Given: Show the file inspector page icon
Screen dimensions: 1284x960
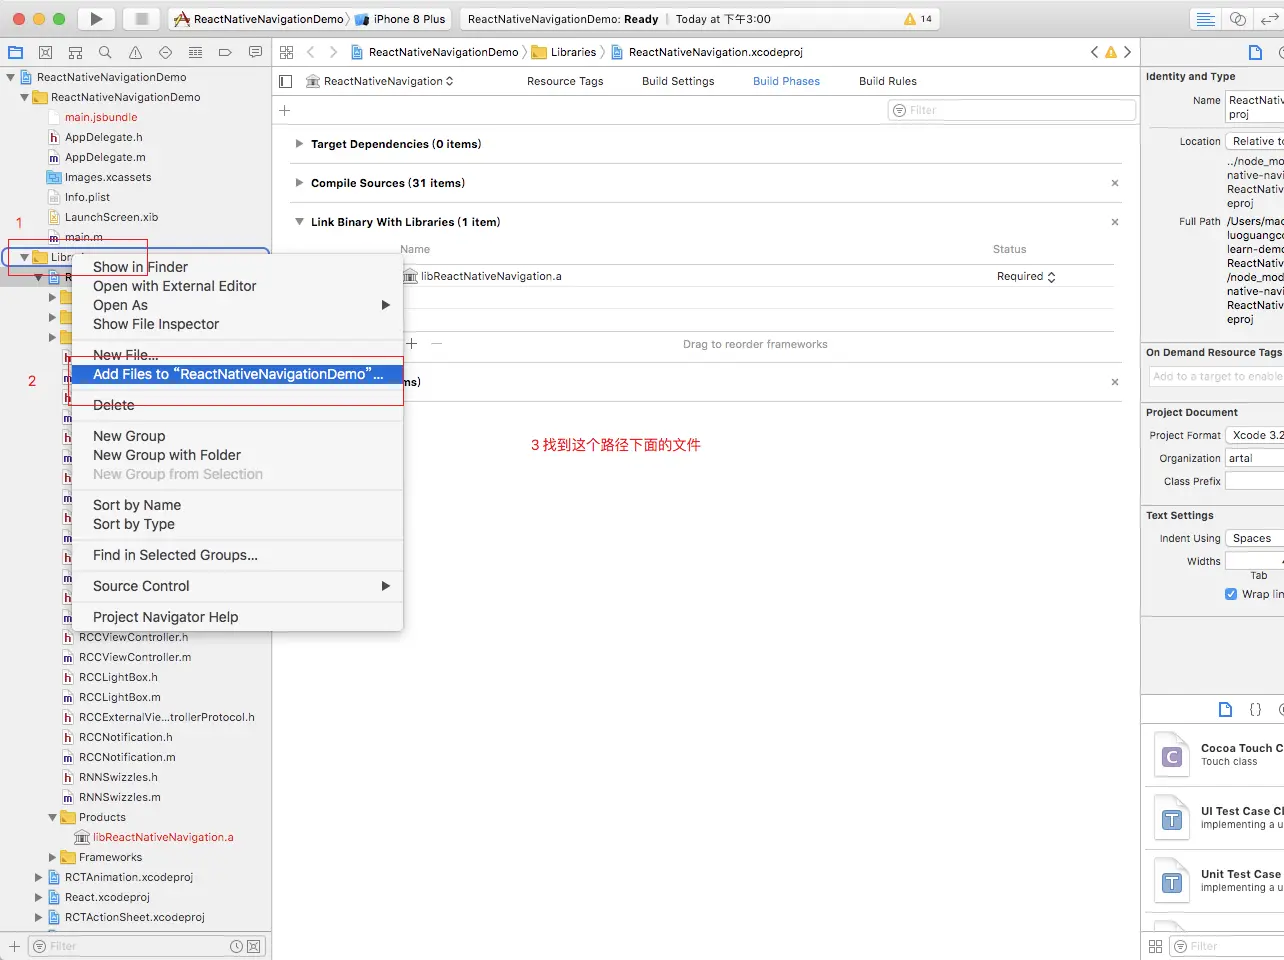Looking at the screenshot, I should (x=1255, y=52).
